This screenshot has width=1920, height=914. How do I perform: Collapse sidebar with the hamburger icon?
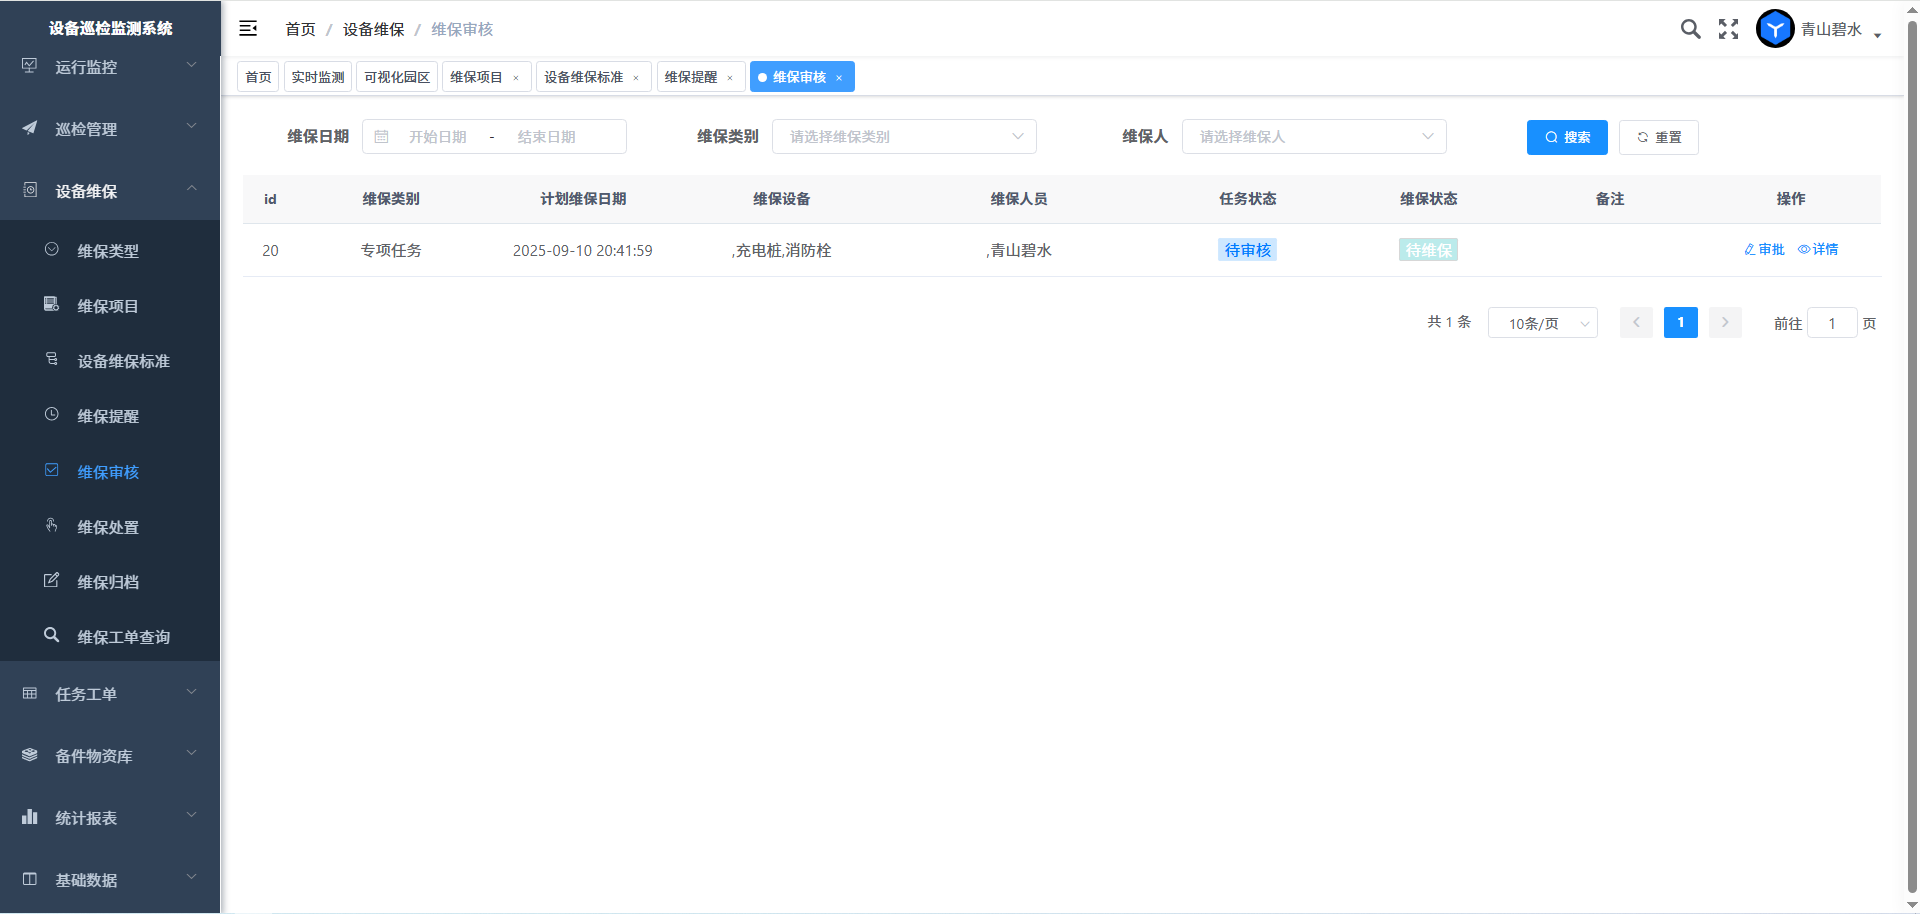click(x=248, y=29)
